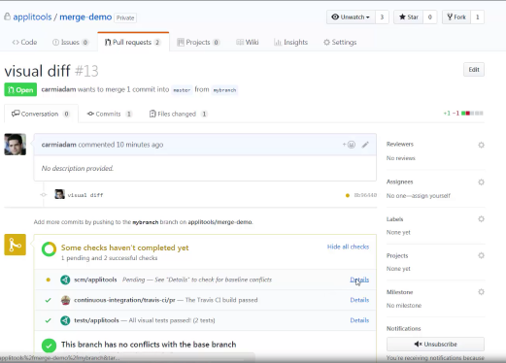The image size is (506, 363).
Task: Click the pending checks circle icon
Action: tap(49, 249)
